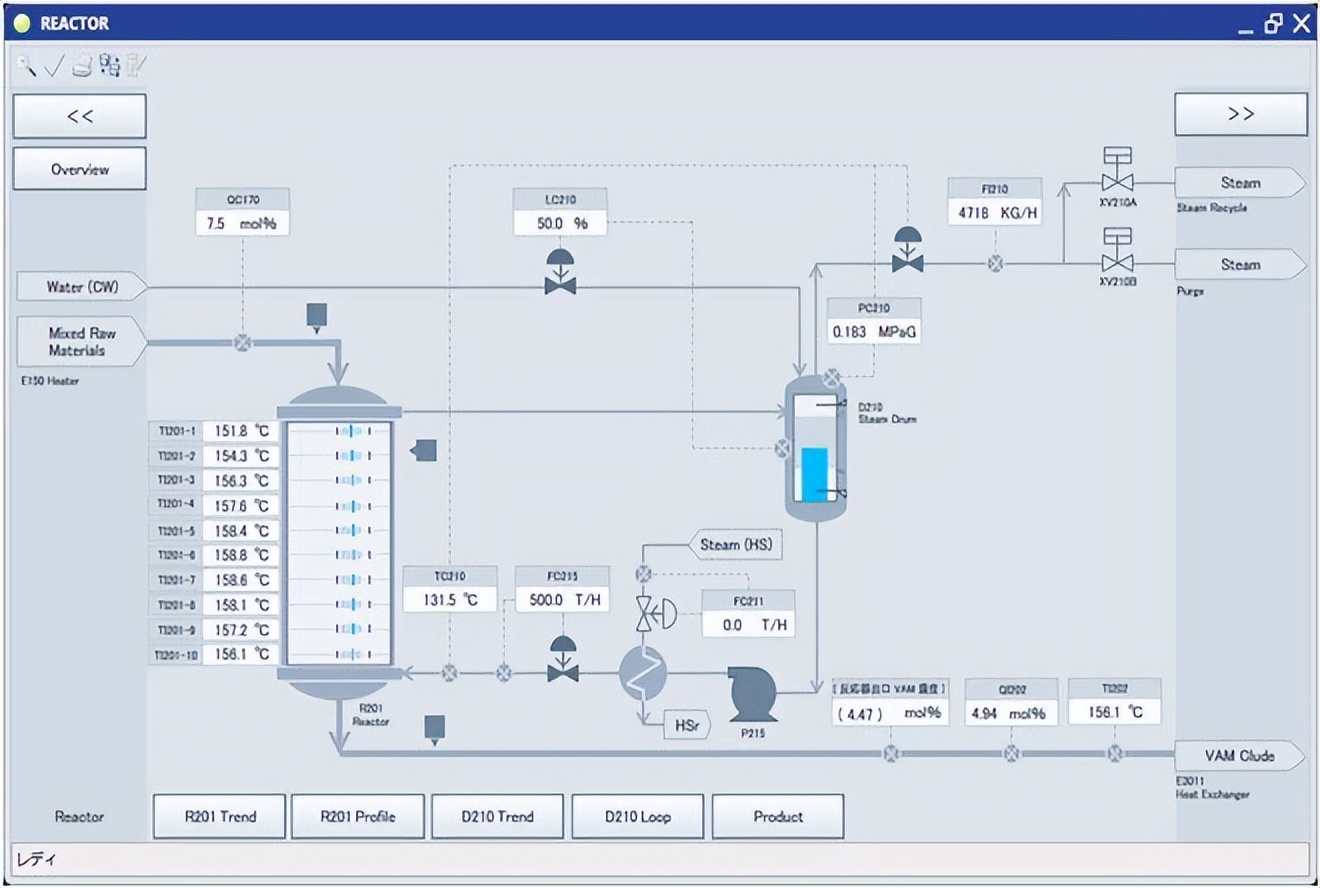Click the heat exchanger symbol above HSr
1320x888 pixels.
click(x=643, y=673)
